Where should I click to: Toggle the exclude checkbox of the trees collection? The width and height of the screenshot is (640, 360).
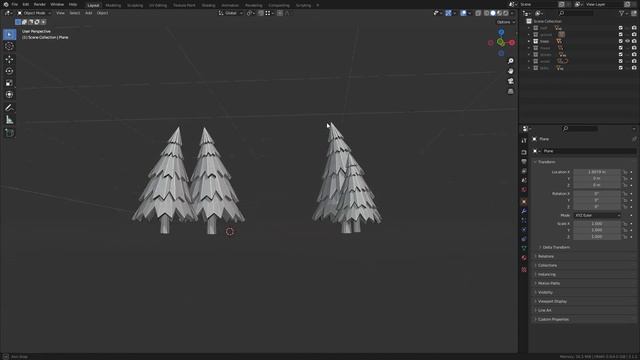pyautogui.click(x=621, y=41)
